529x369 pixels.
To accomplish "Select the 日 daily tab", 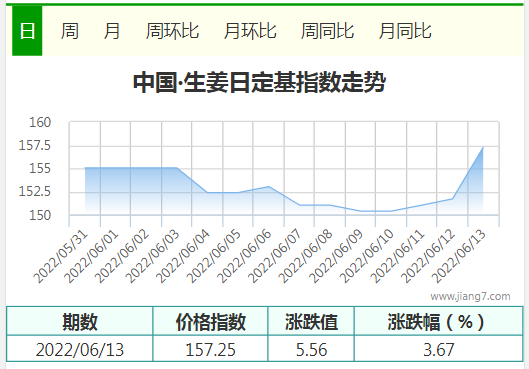I will (x=27, y=31).
